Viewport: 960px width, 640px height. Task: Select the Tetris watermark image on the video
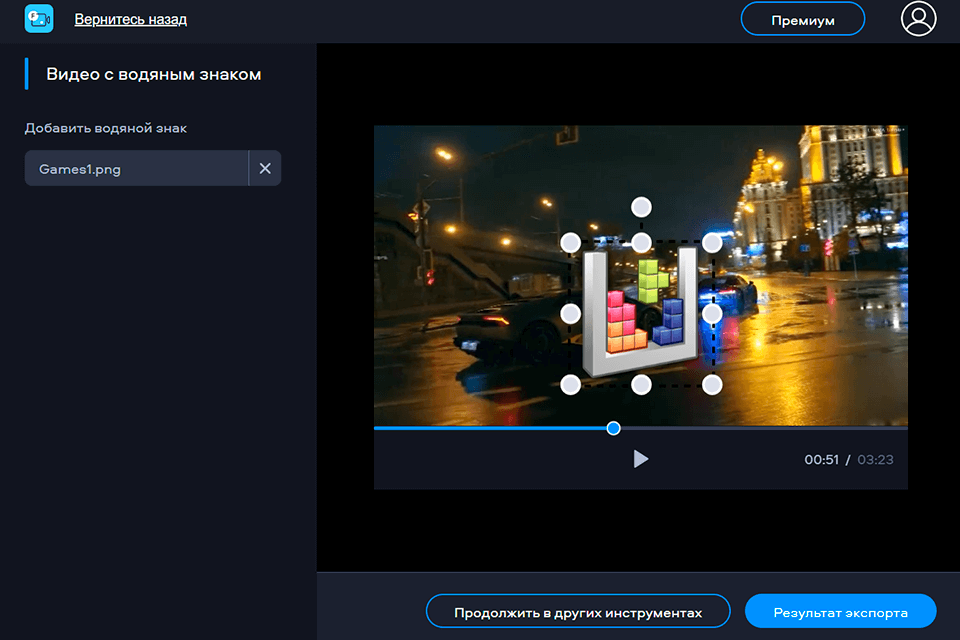click(x=640, y=313)
